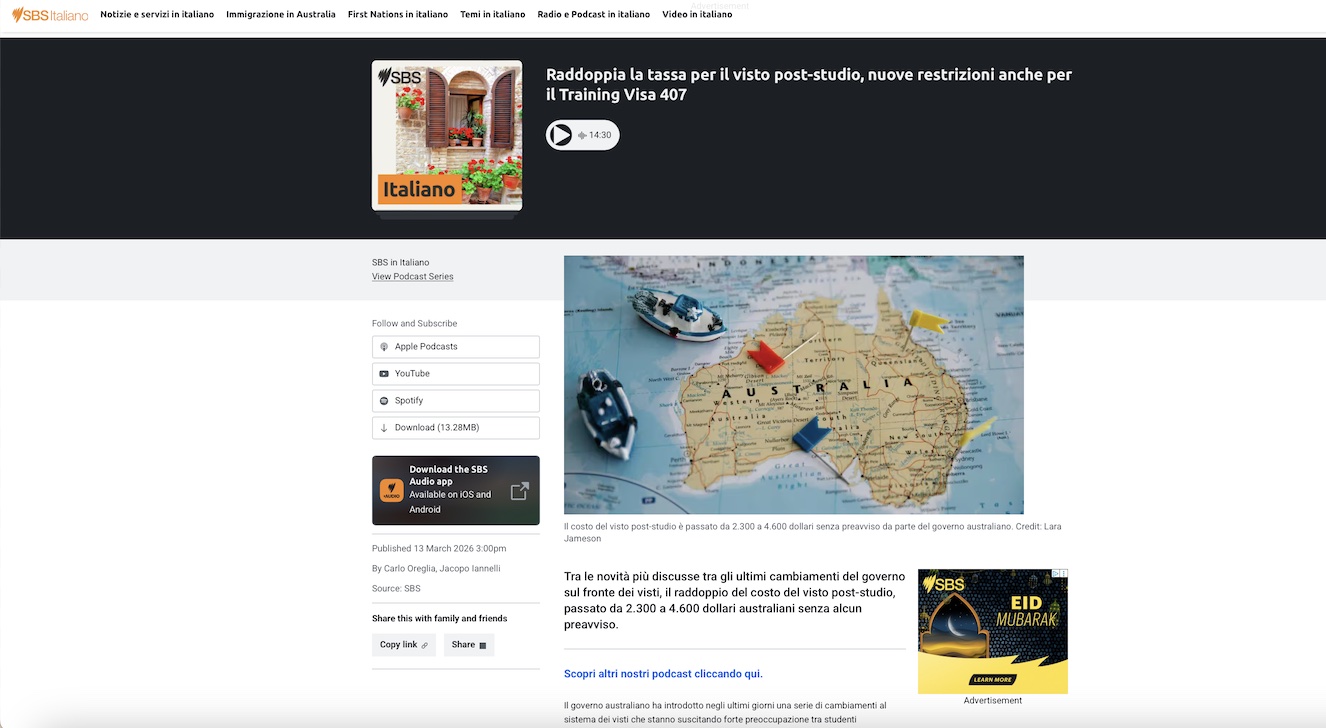Image resolution: width=1326 pixels, height=728 pixels.
Task: Open Radio e Podcast in italiano
Action: point(593,15)
